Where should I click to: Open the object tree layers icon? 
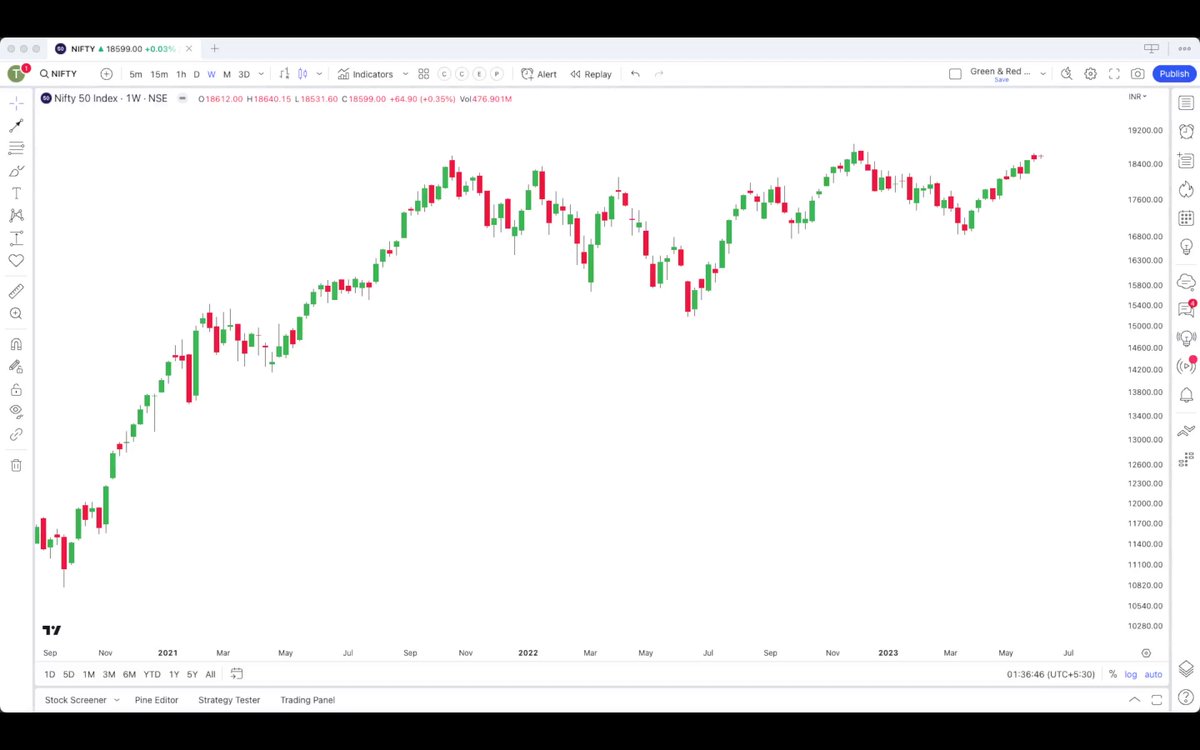coord(1186,668)
